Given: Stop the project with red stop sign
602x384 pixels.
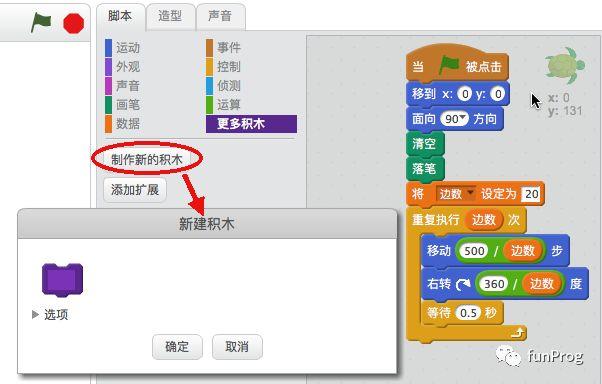Looking at the screenshot, I should pyautogui.click(x=73, y=23).
